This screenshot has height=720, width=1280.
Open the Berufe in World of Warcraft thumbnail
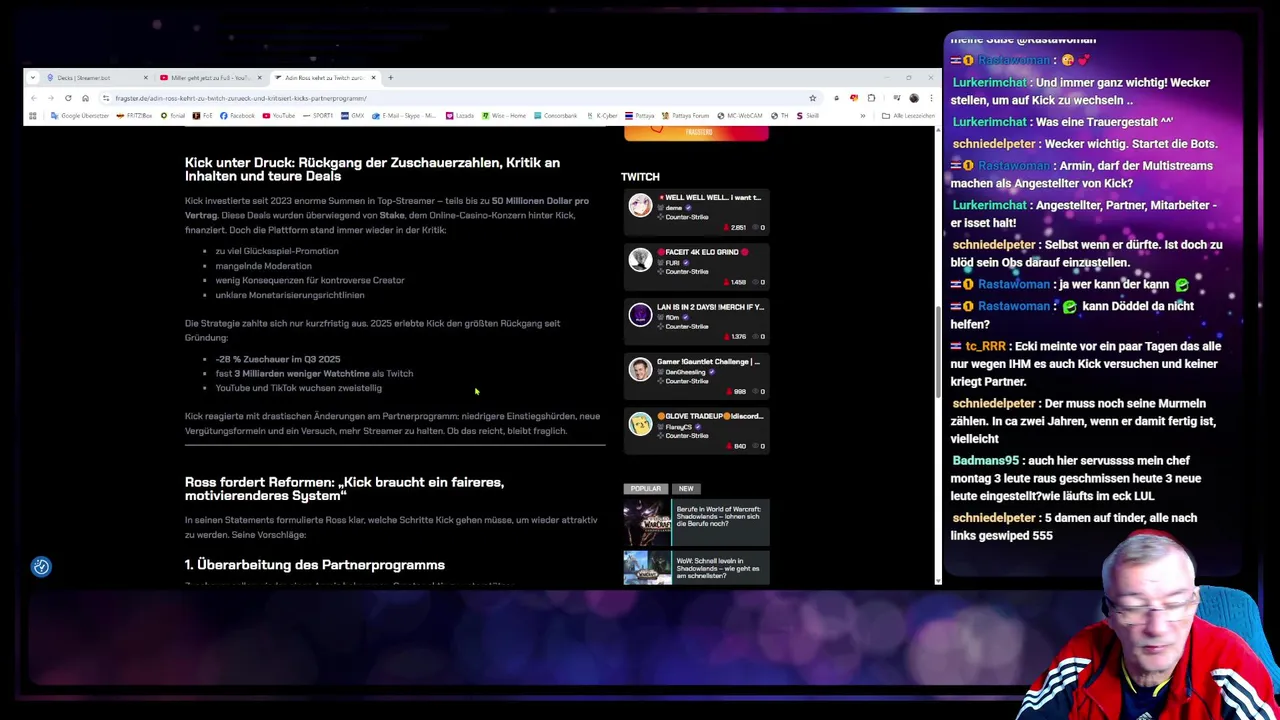(x=647, y=523)
